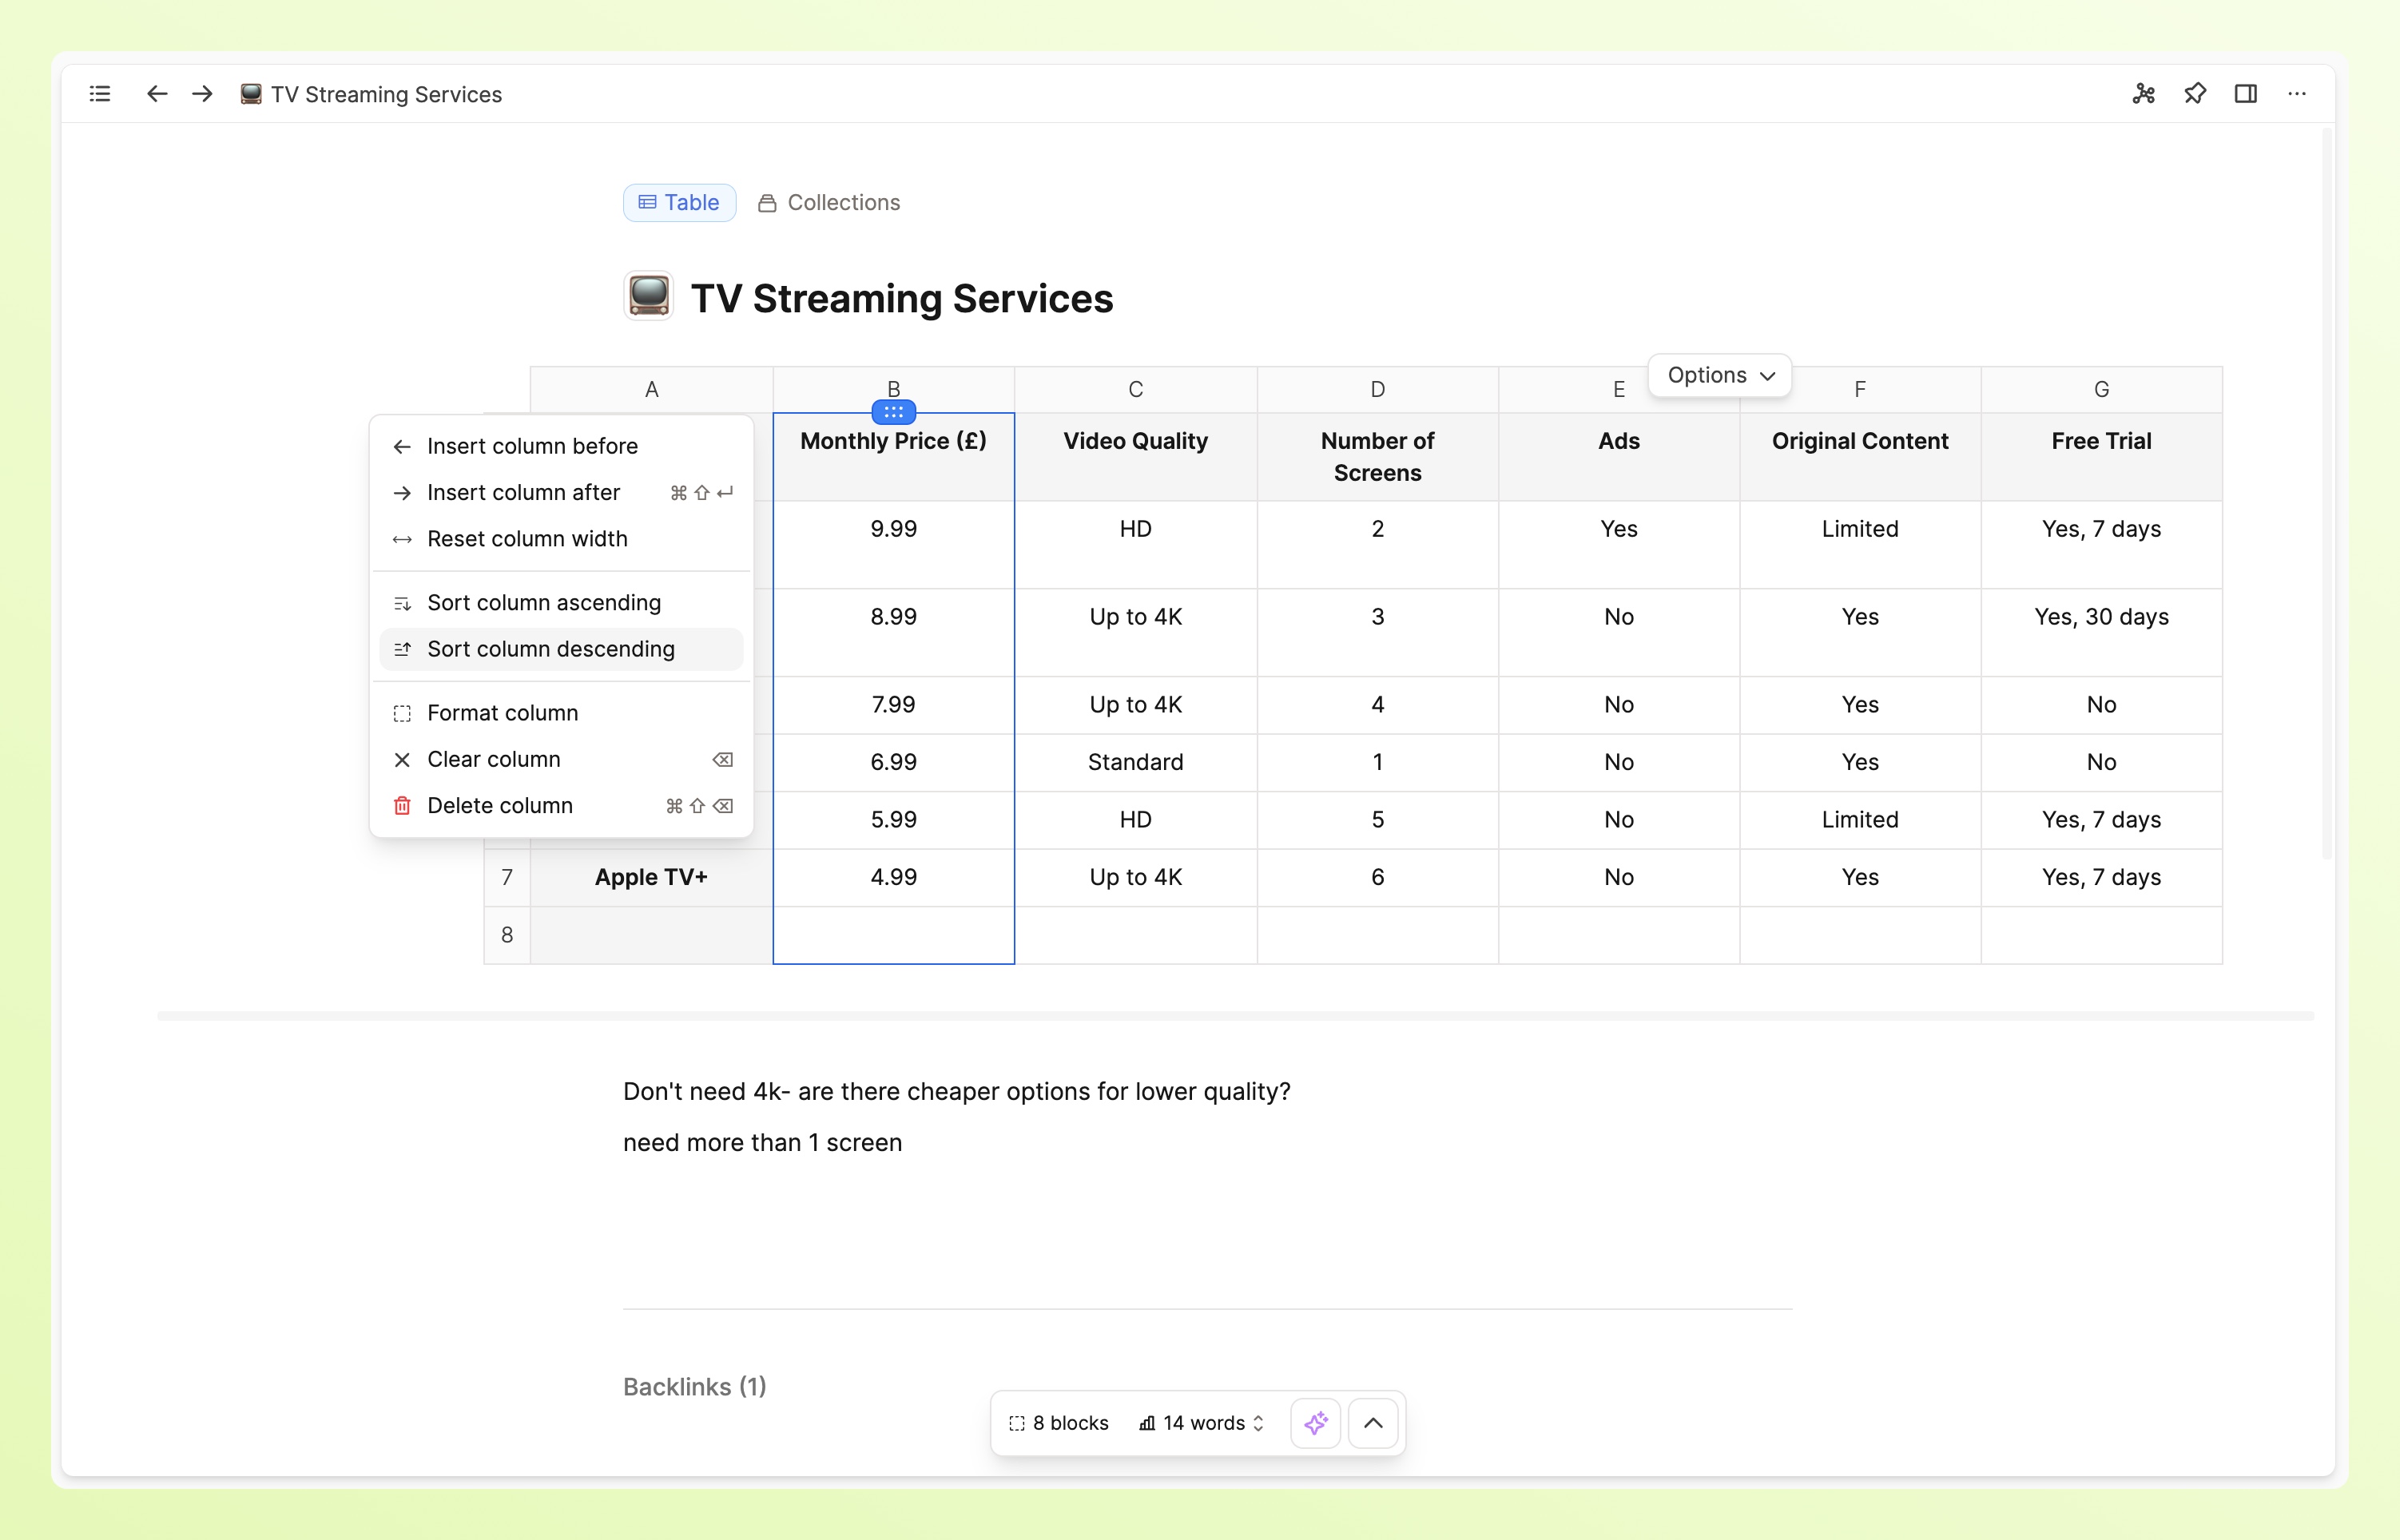Switch to the Table tab
Viewport: 2400px width, 1540px height.
(679, 203)
